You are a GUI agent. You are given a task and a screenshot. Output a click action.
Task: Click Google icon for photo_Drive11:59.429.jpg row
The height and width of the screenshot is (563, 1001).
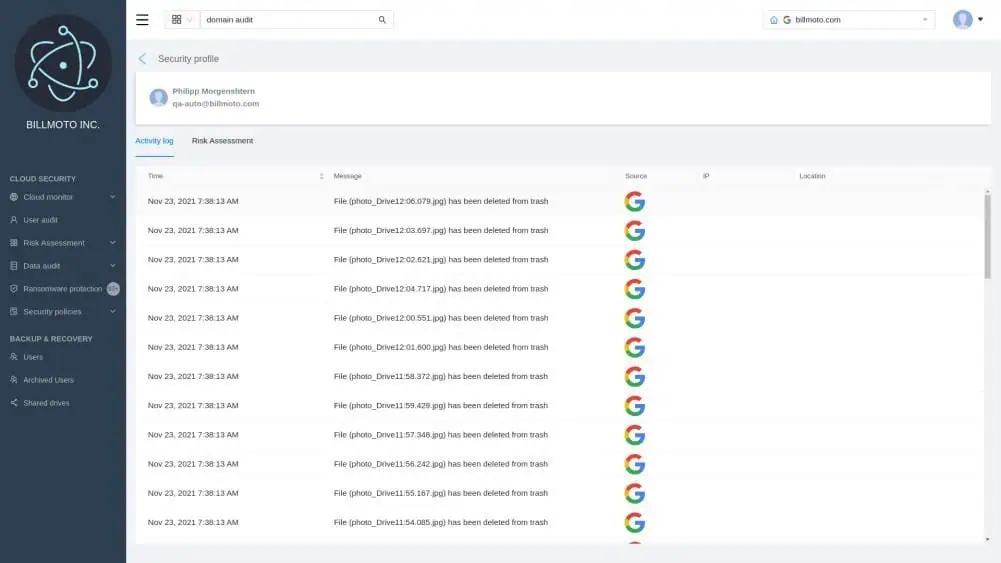click(635, 406)
